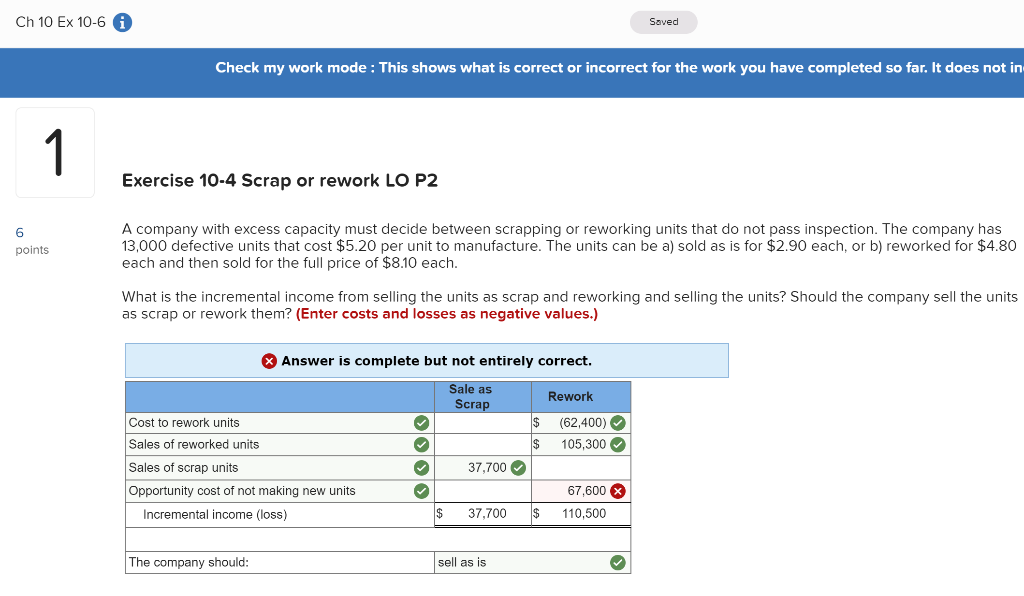Viewport: 1024px width, 596px height.
Task: Select the Rework sales cell showing 105,300
Action: (x=581, y=445)
